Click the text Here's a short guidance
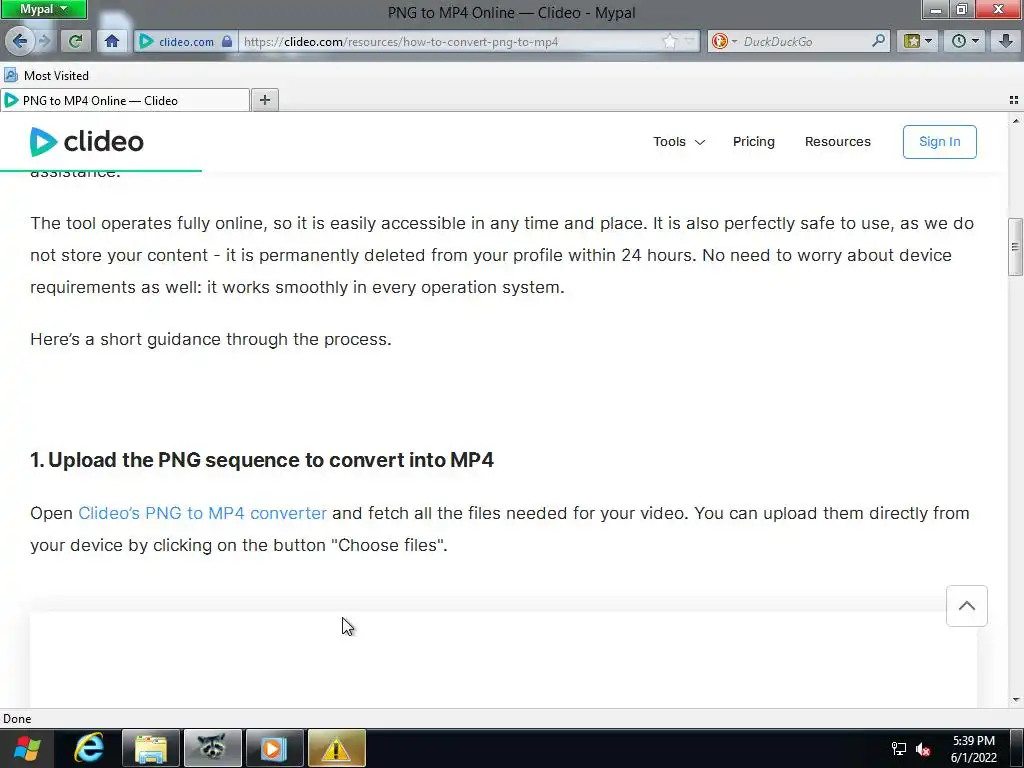This screenshot has width=1024, height=768. (x=211, y=339)
